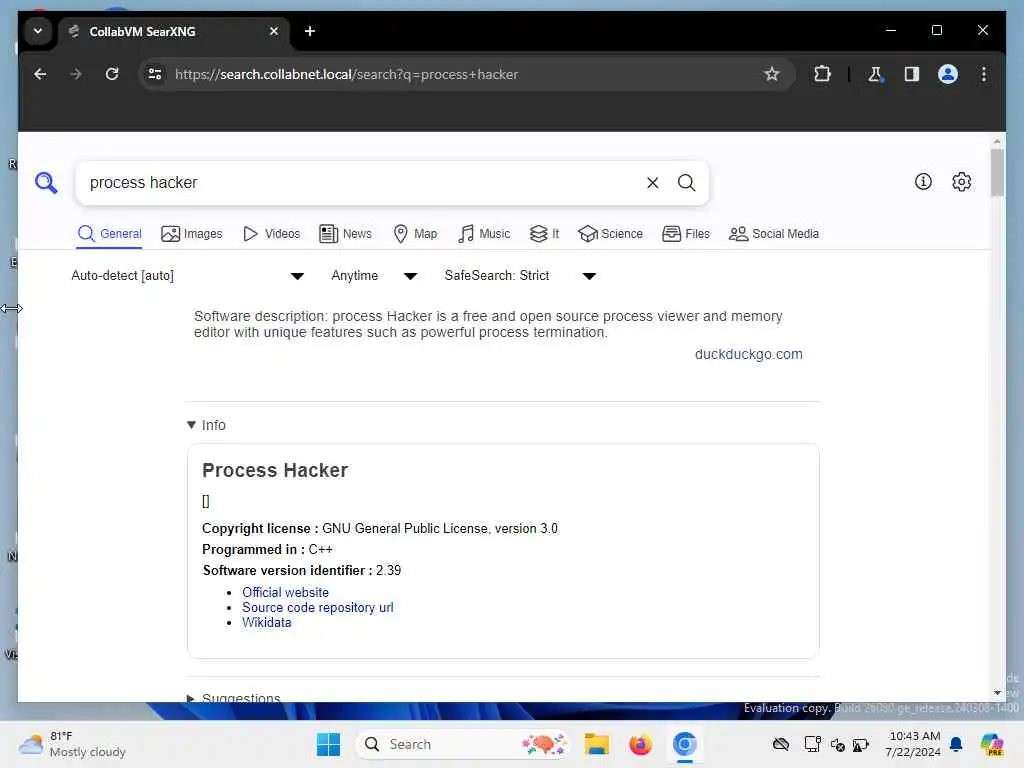Open File Explorer from taskbar
Viewport: 1024px width, 768px height.
(x=596, y=744)
